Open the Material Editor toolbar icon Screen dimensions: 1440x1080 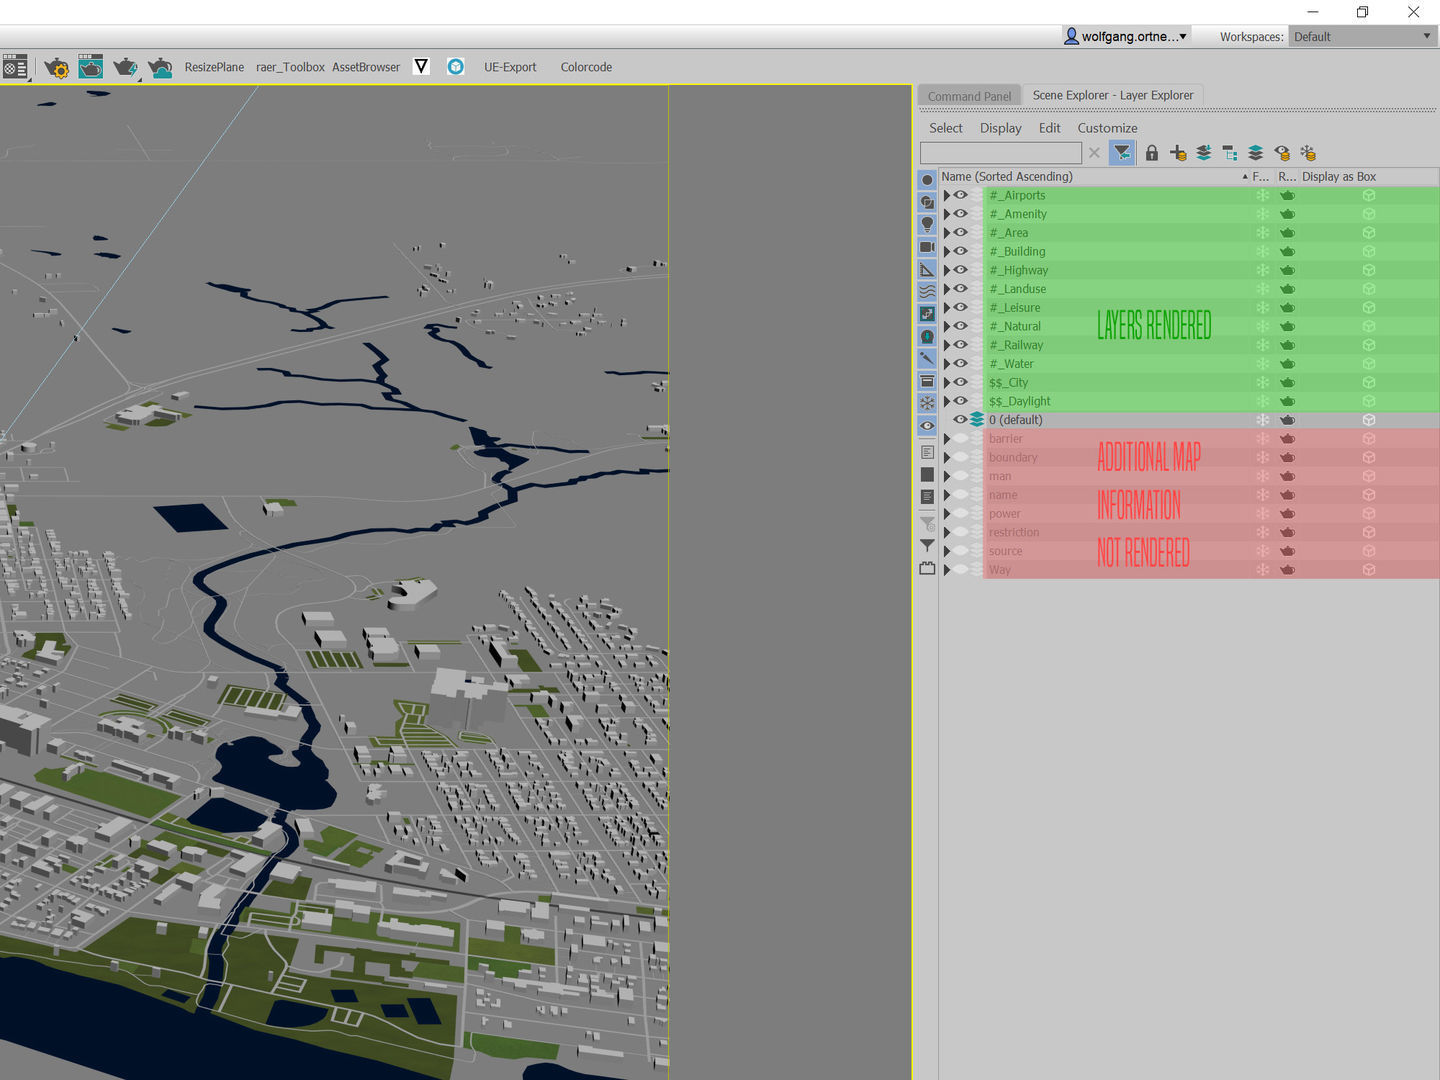click(x=15, y=67)
